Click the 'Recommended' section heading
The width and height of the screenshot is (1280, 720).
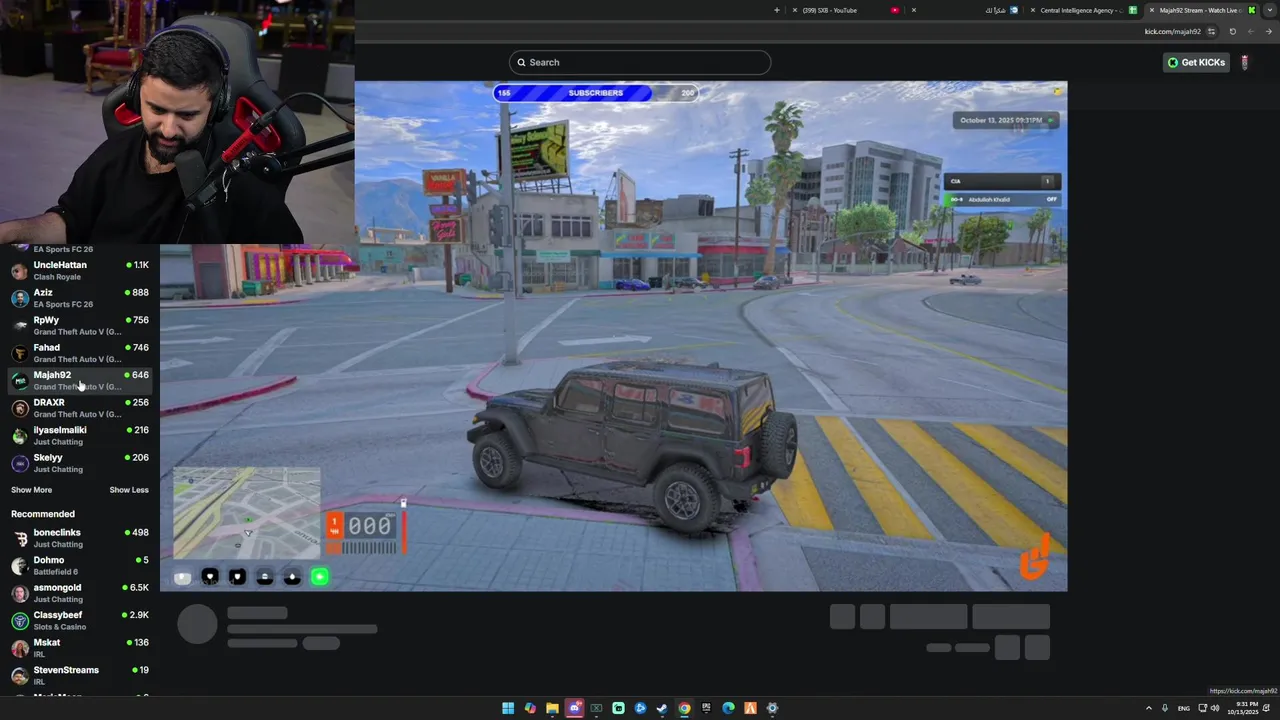pyautogui.click(x=43, y=514)
